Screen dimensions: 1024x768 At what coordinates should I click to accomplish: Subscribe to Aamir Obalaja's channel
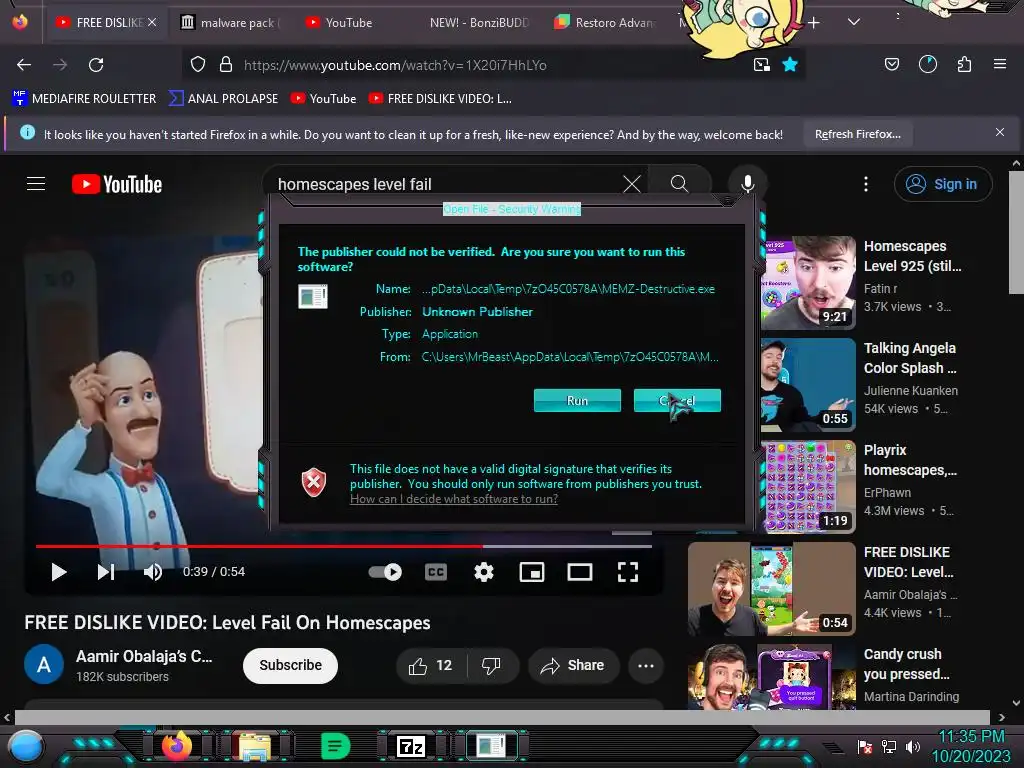pyautogui.click(x=290, y=665)
